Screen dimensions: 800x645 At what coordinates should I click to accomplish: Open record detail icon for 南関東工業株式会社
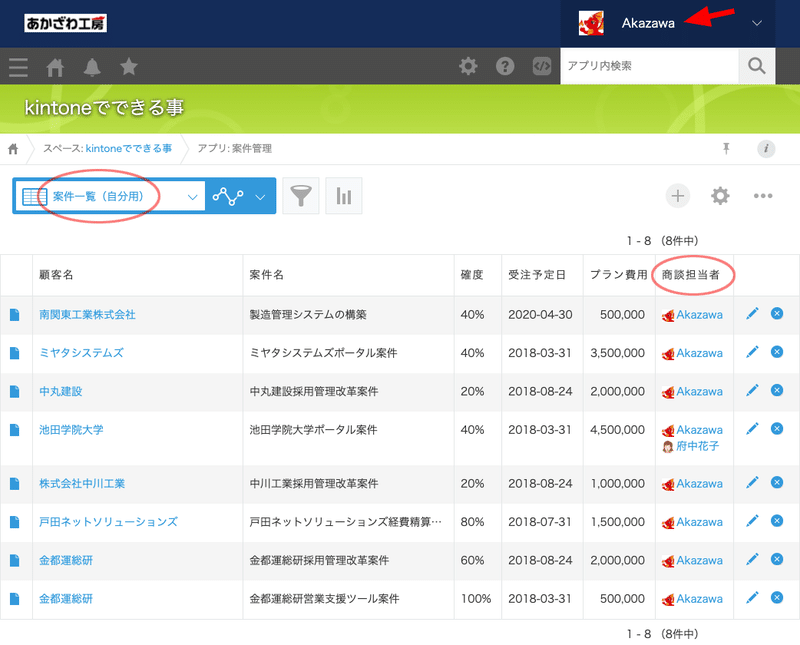[x=15, y=315]
